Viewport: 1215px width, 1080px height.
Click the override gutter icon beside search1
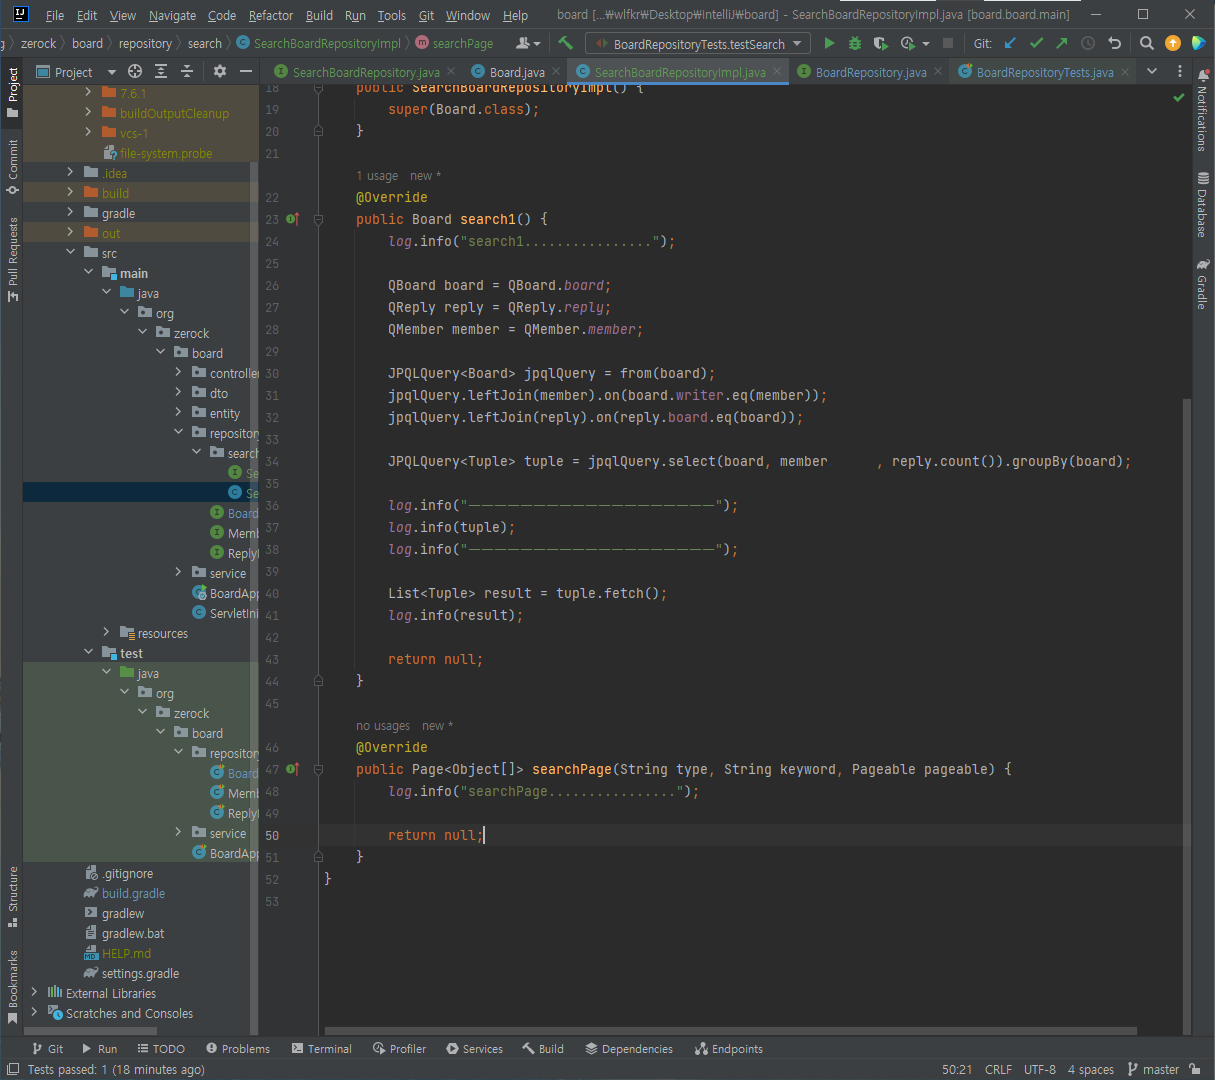(292, 219)
